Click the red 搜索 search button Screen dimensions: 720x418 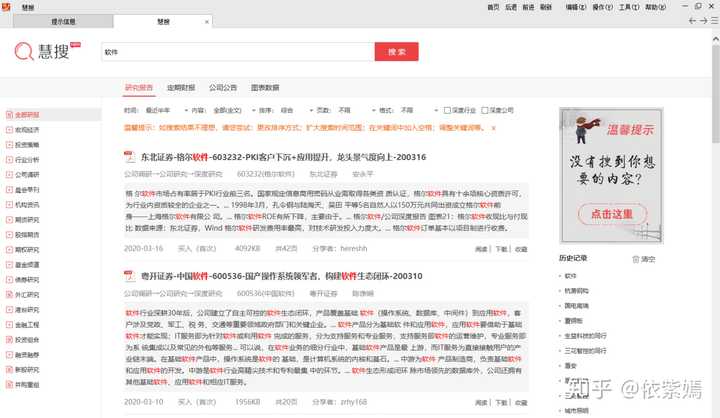click(x=396, y=51)
